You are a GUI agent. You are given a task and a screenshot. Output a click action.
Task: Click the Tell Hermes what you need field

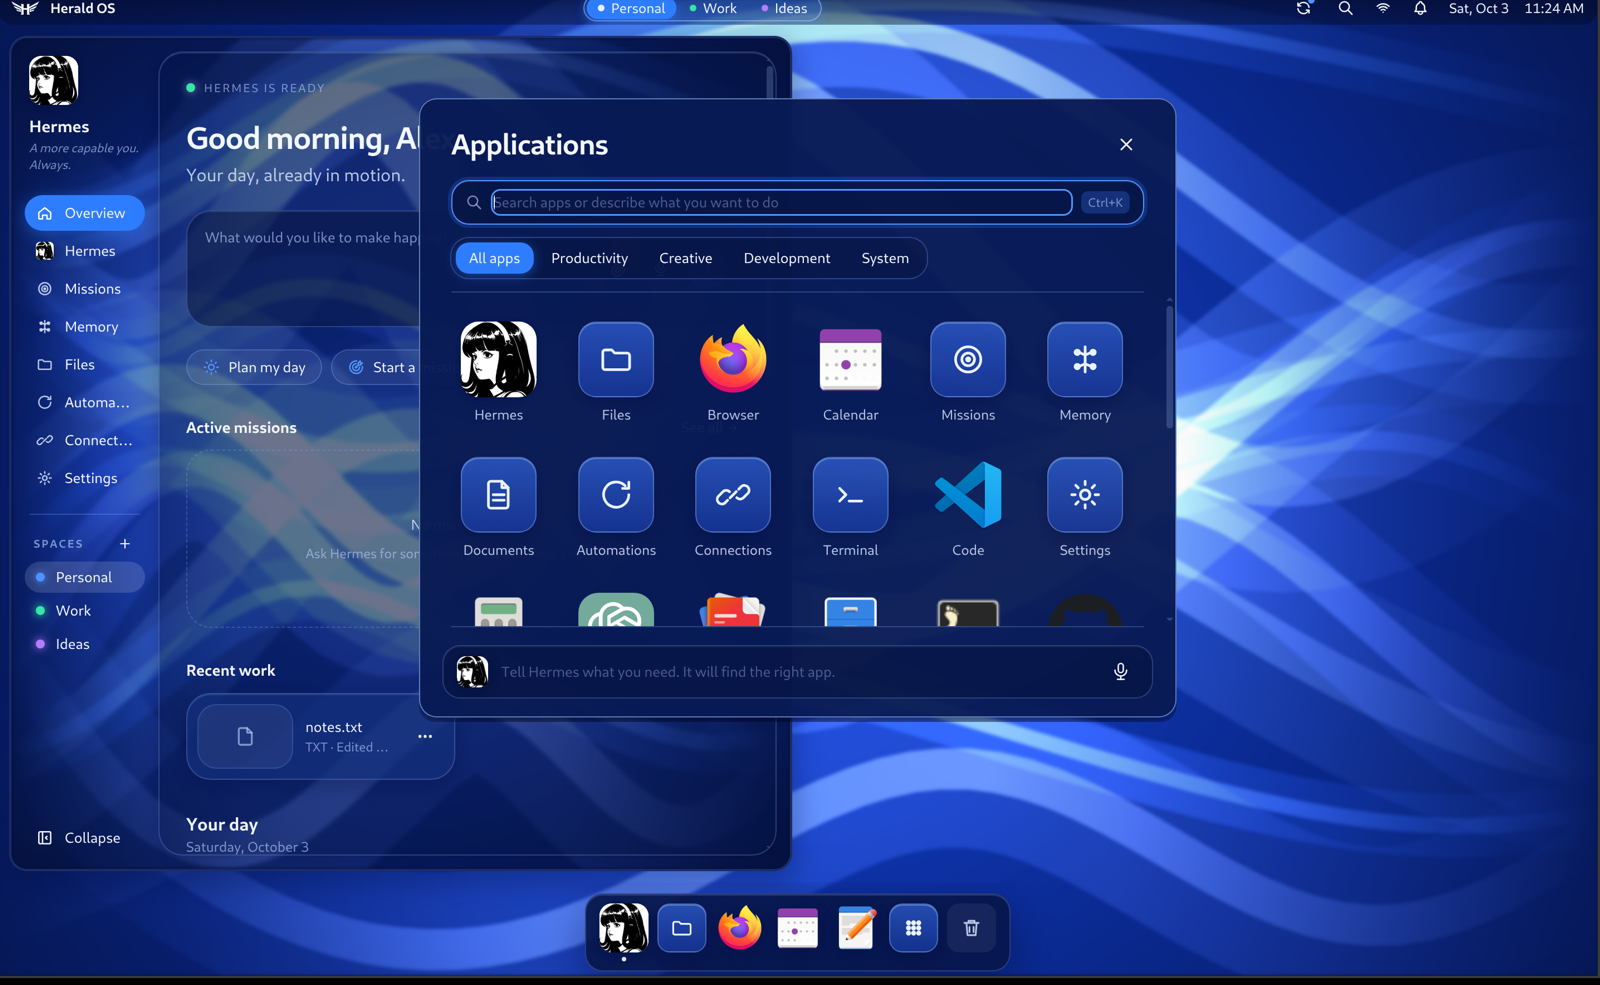click(797, 672)
